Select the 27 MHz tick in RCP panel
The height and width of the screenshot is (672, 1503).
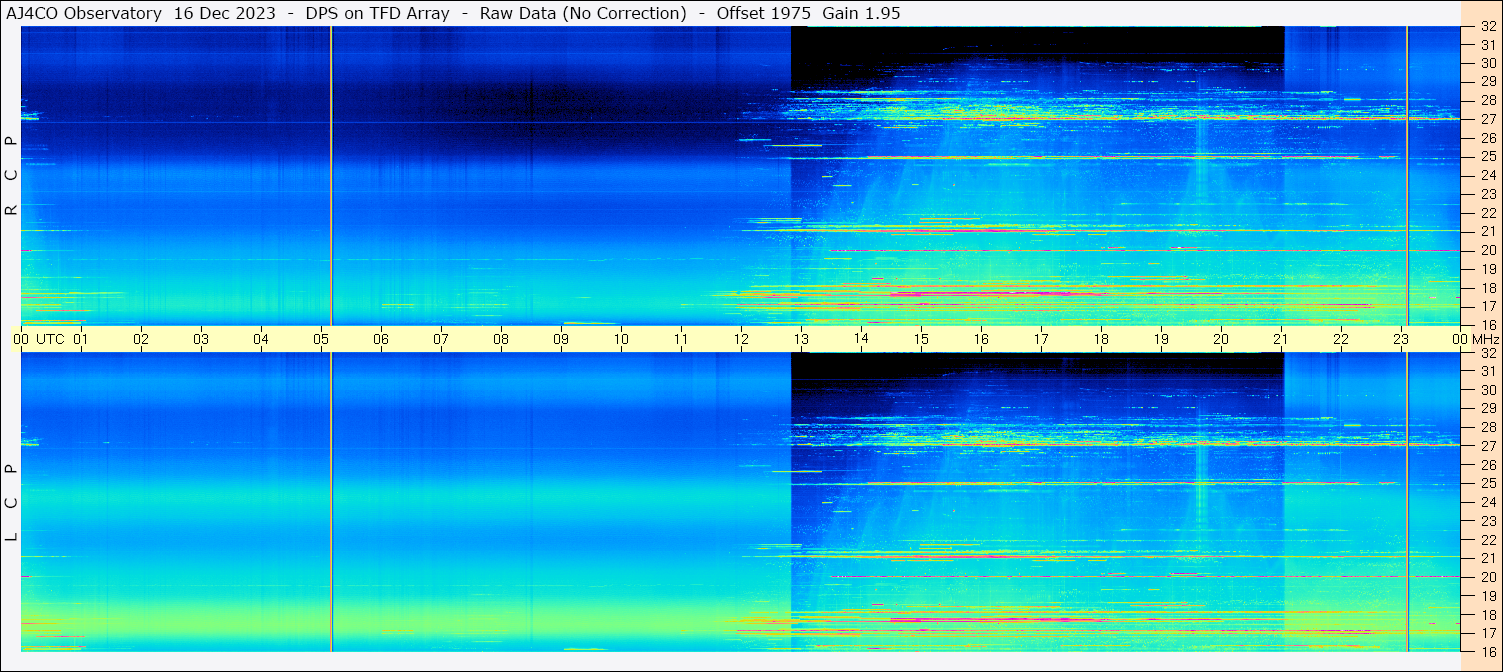[x=1487, y=119]
